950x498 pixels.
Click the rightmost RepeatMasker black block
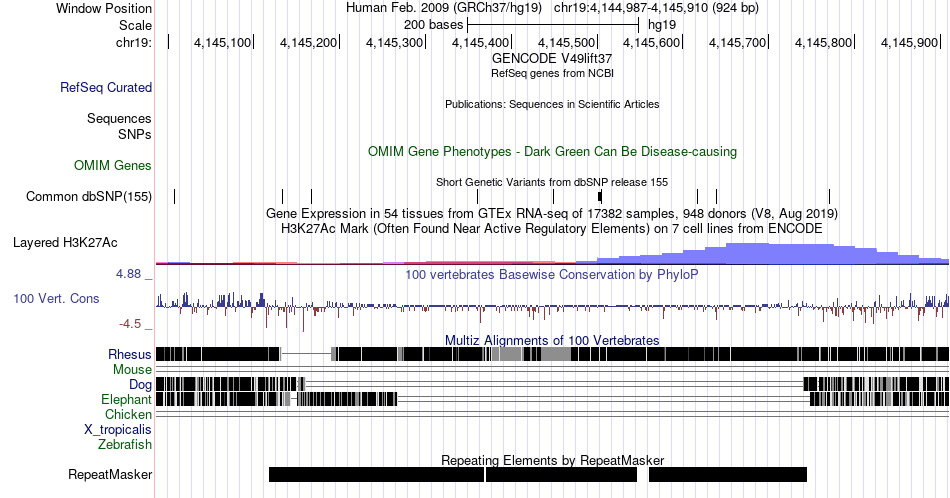pos(728,474)
